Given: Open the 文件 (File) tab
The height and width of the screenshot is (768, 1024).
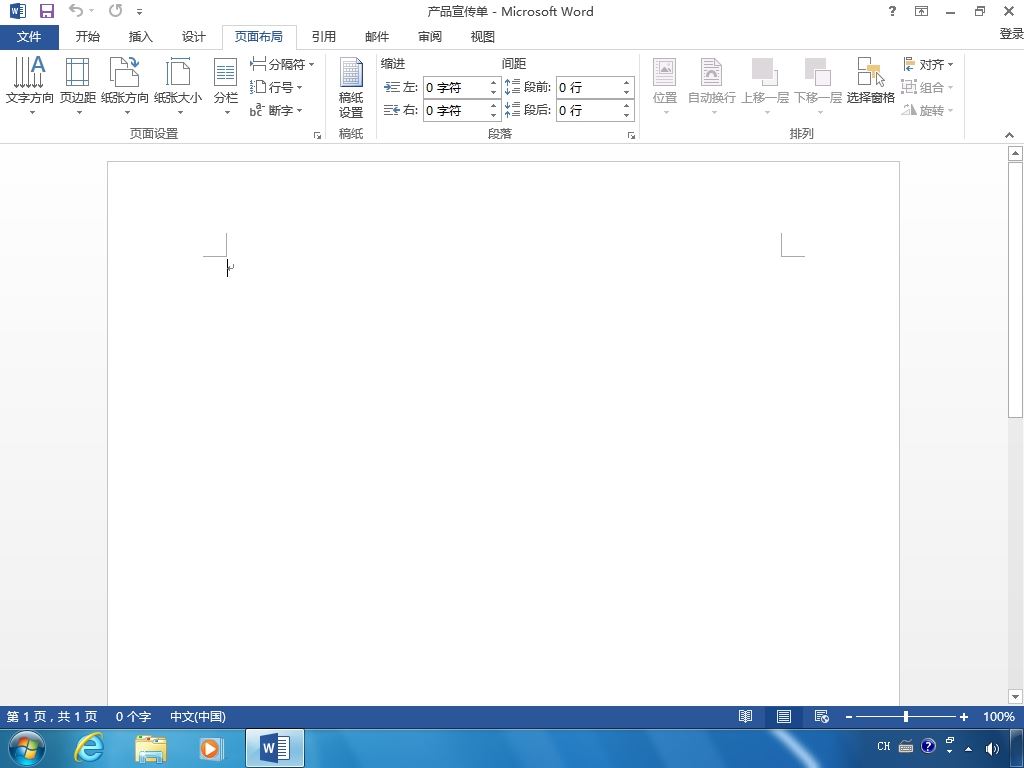Looking at the screenshot, I should point(29,37).
